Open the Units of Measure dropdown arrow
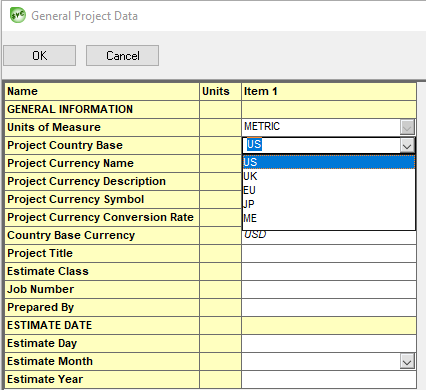The width and height of the screenshot is (426, 390). click(x=407, y=127)
